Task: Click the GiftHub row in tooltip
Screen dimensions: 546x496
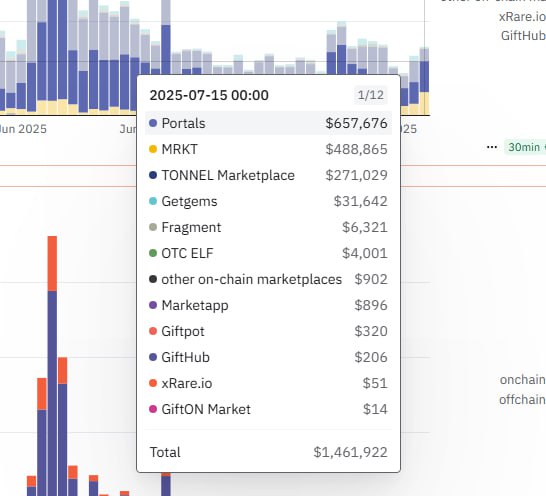Action: (268, 357)
